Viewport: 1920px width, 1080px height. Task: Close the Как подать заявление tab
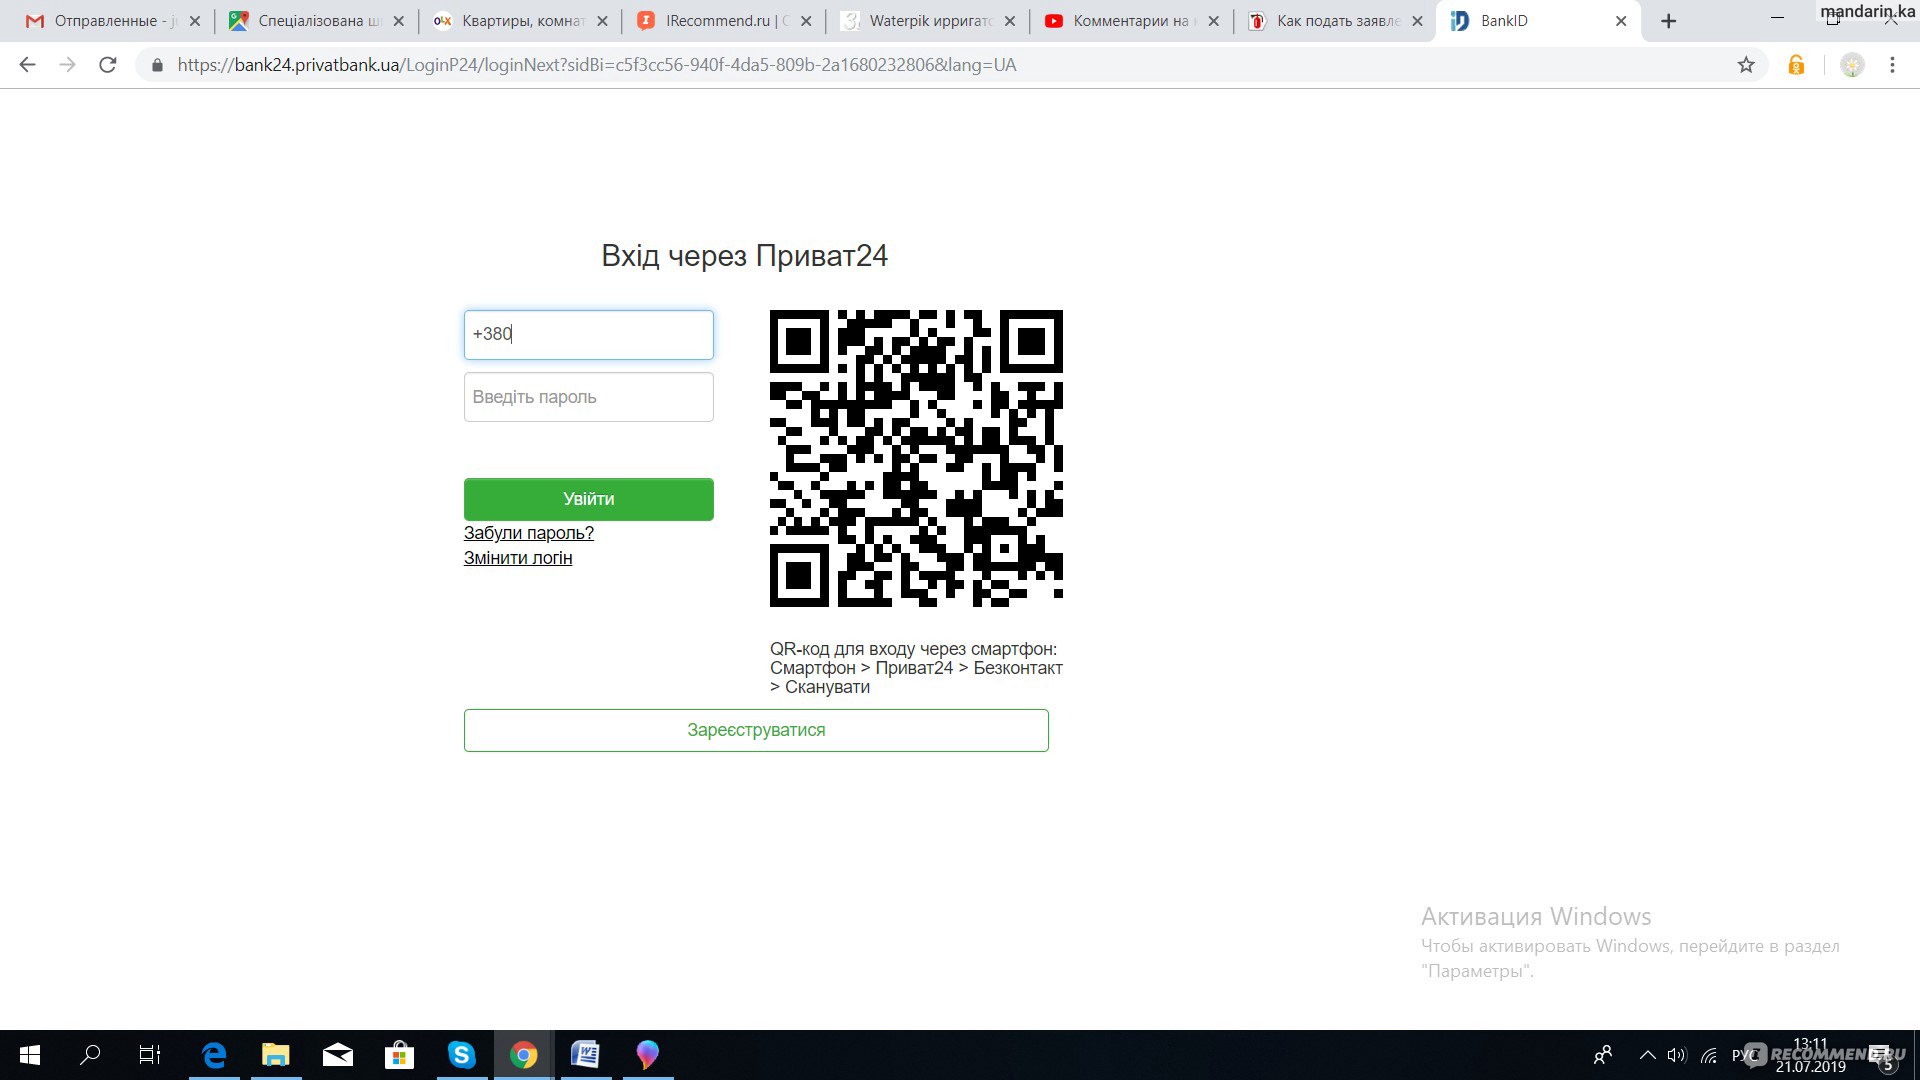(1417, 21)
